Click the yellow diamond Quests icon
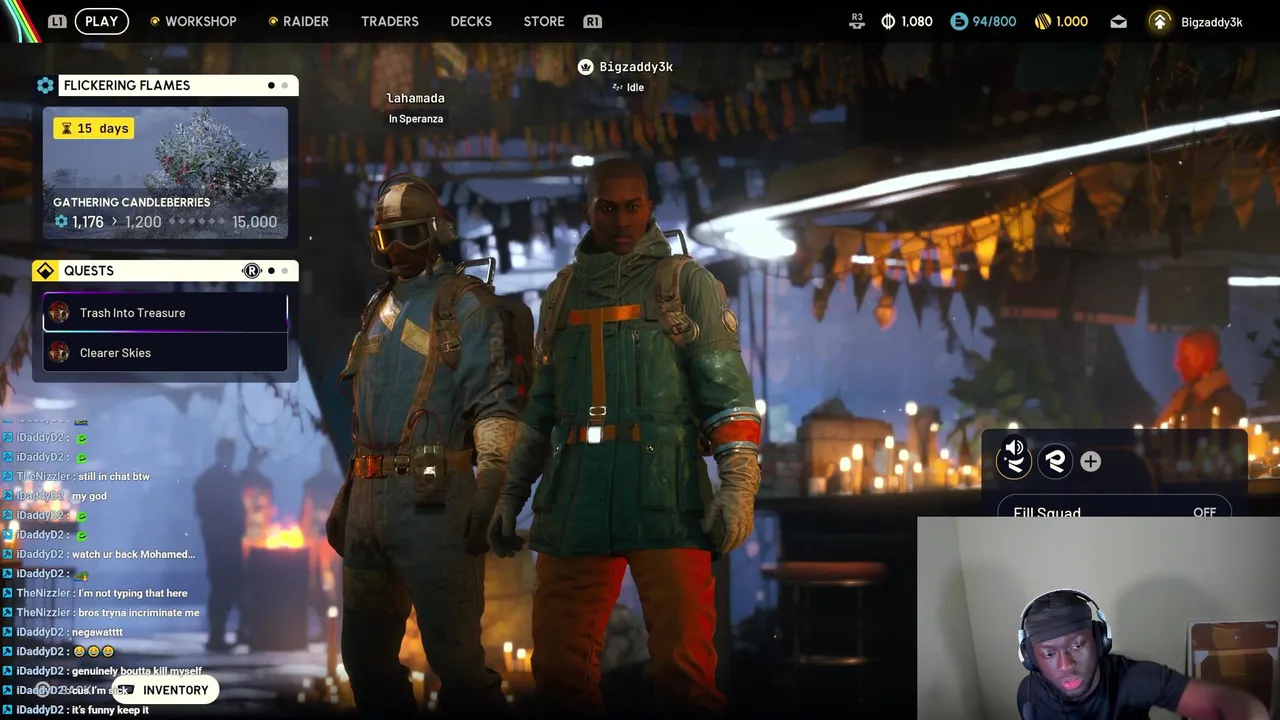Screen dimensions: 1280x720 [45, 271]
